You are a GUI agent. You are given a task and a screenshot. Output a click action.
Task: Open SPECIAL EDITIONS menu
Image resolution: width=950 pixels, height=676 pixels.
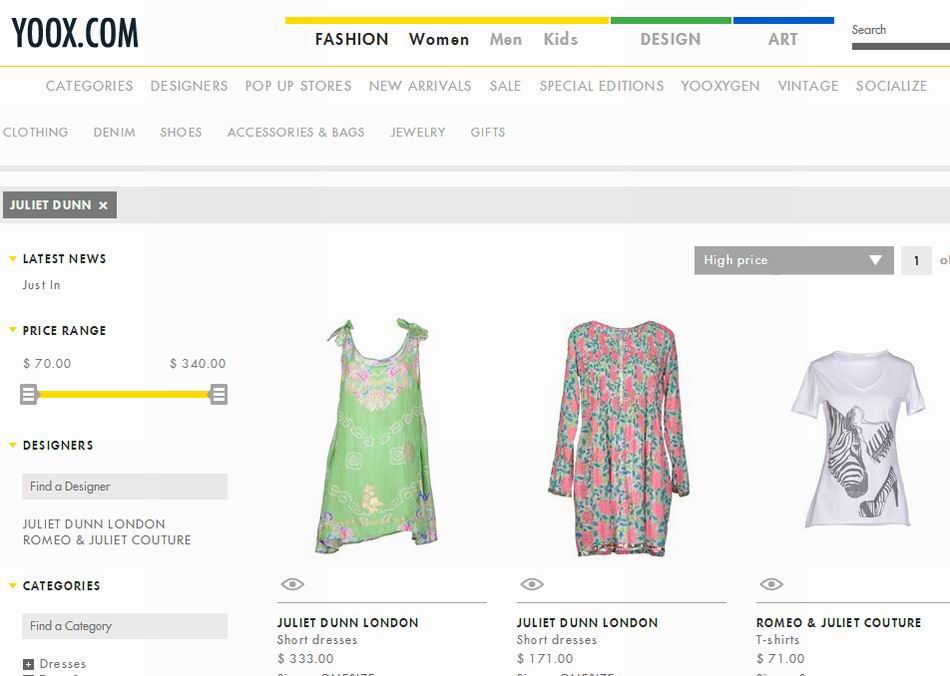[602, 86]
